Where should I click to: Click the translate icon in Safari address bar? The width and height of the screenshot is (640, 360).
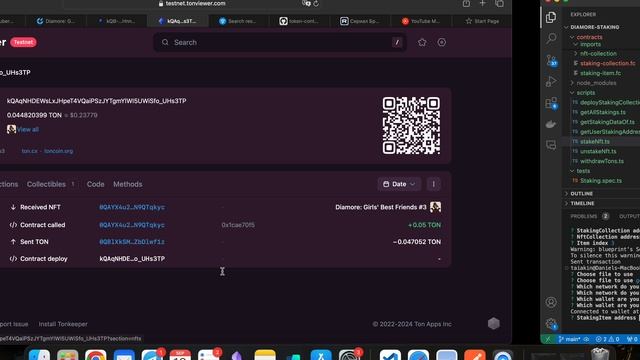[x=306, y=3]
